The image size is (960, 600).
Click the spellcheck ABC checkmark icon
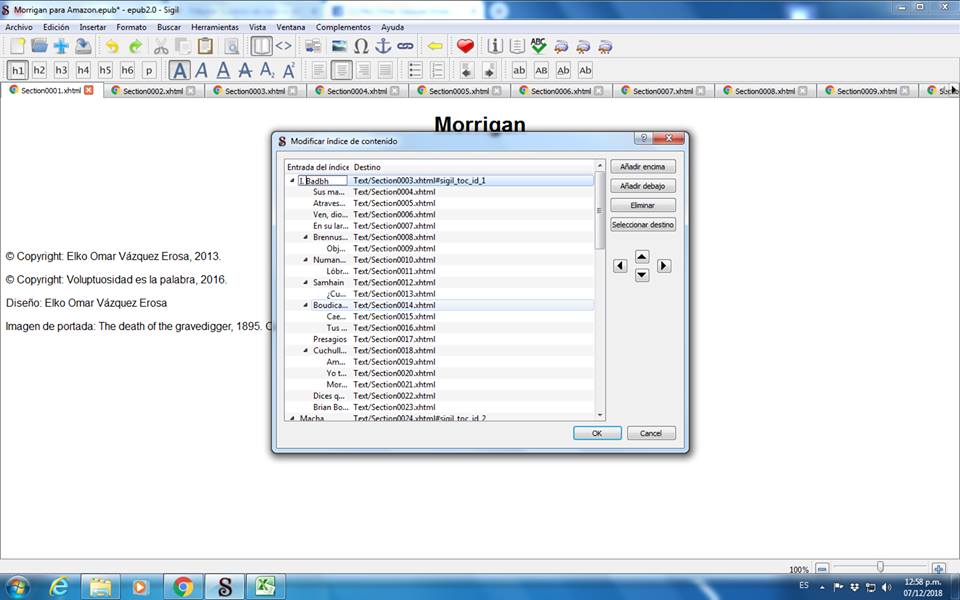click(539, 46)
